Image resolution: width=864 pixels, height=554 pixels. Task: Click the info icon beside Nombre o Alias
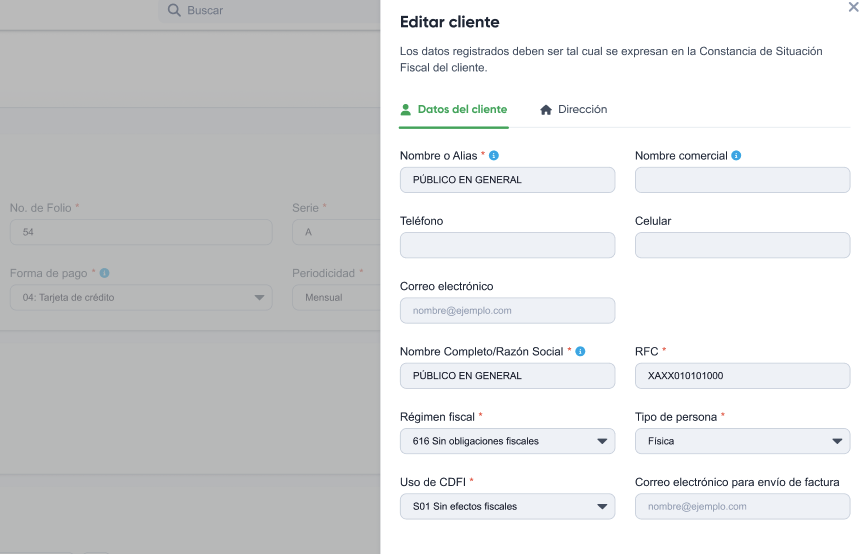(494, 155)
